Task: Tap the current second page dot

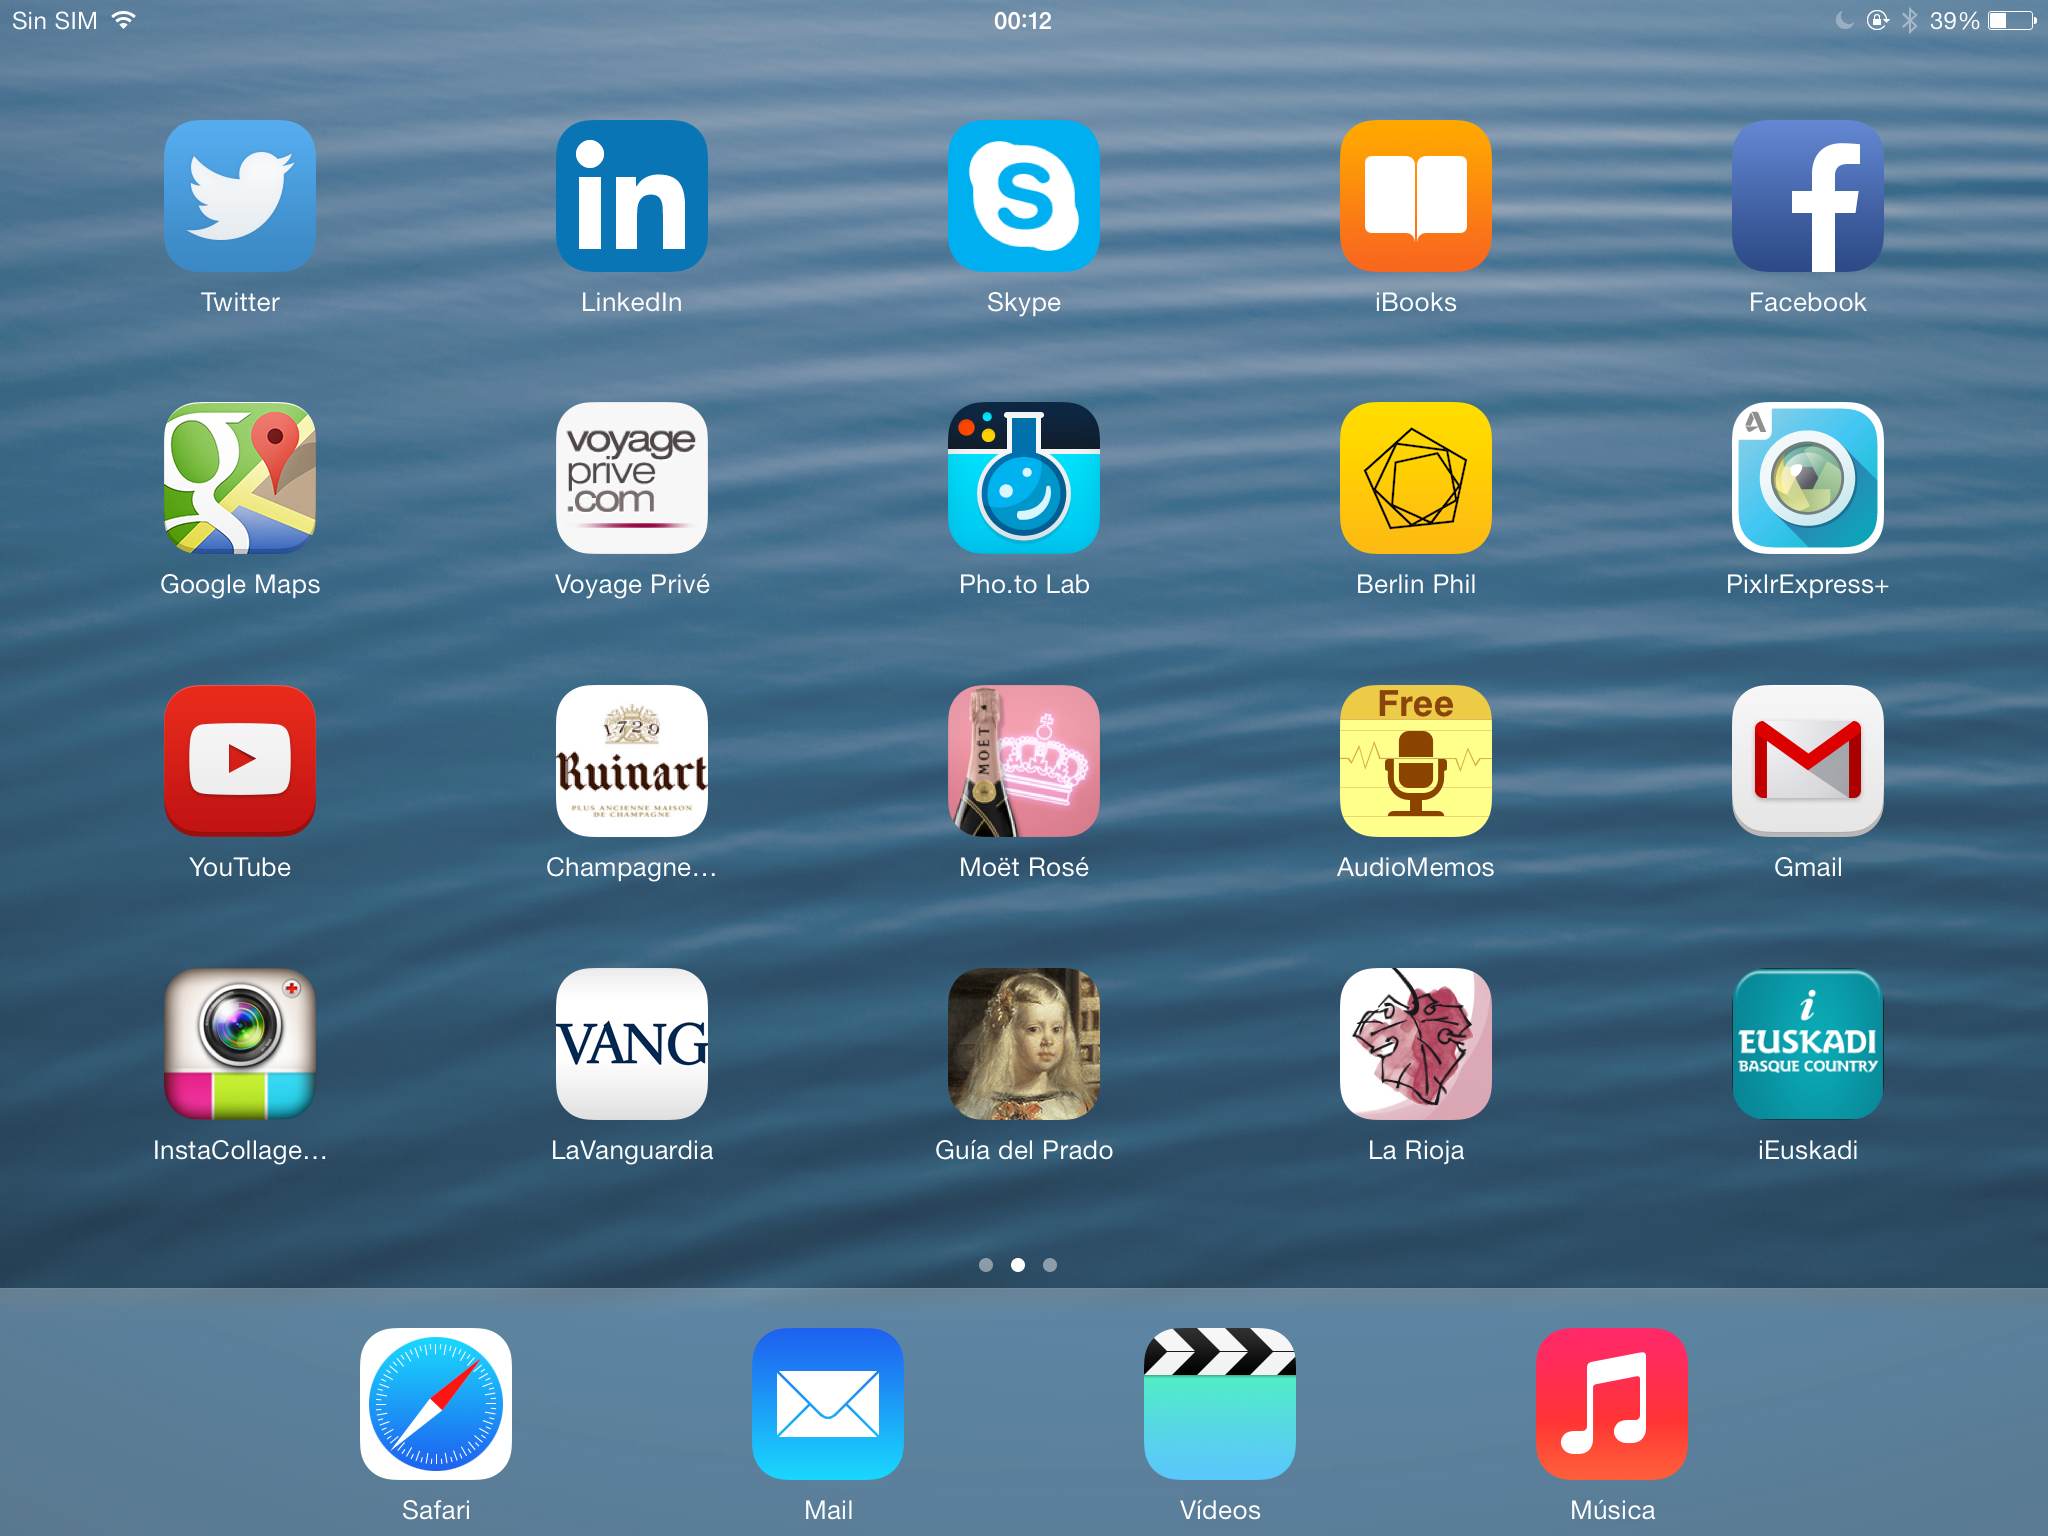Action: [1018, 1265]
